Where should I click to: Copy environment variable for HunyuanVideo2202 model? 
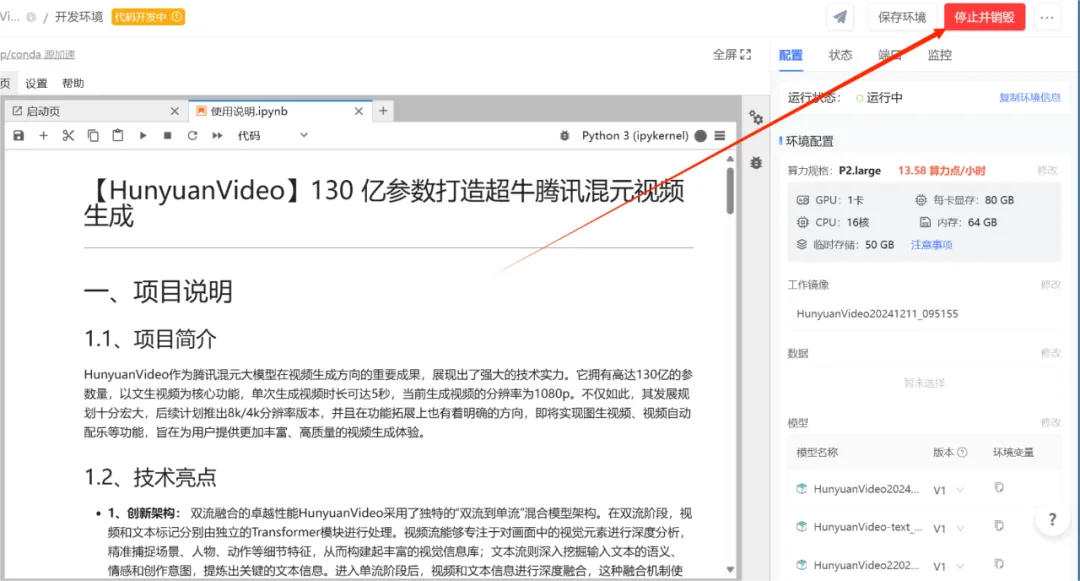999,564
